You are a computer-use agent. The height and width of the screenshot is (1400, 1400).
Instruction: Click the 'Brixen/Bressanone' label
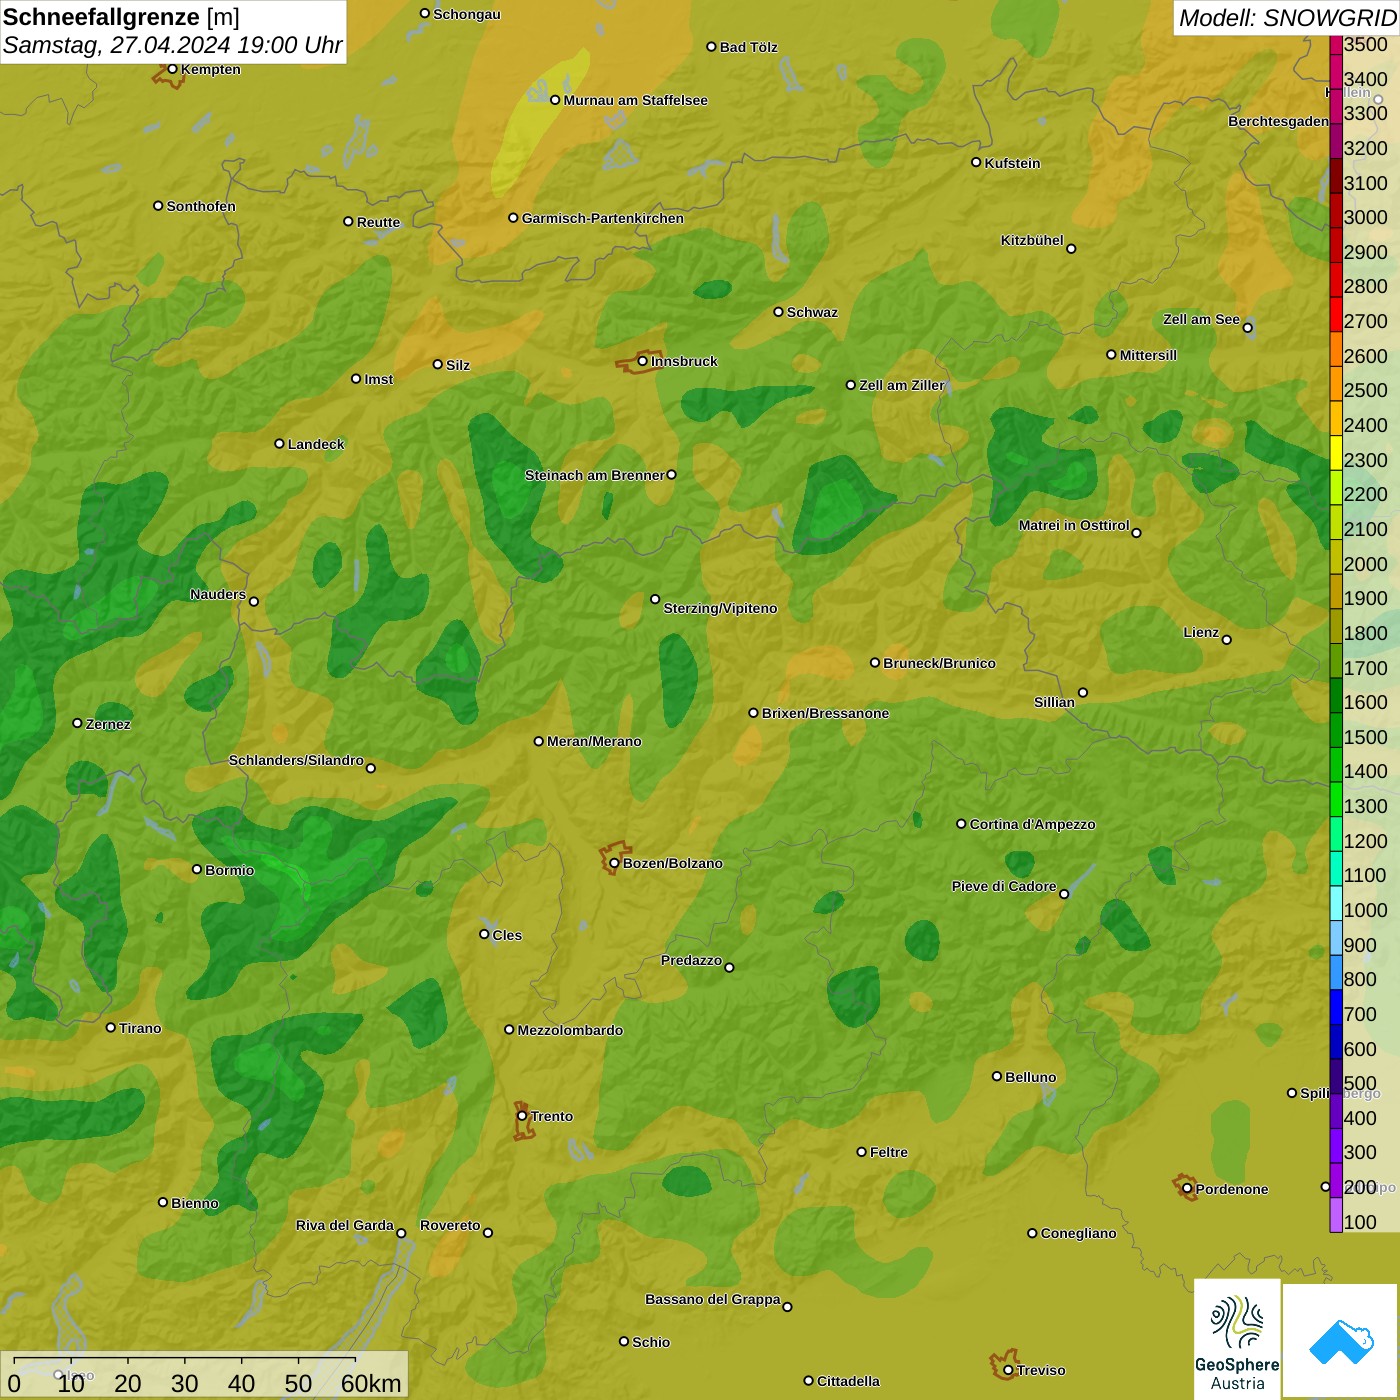(x=826, y=713)
